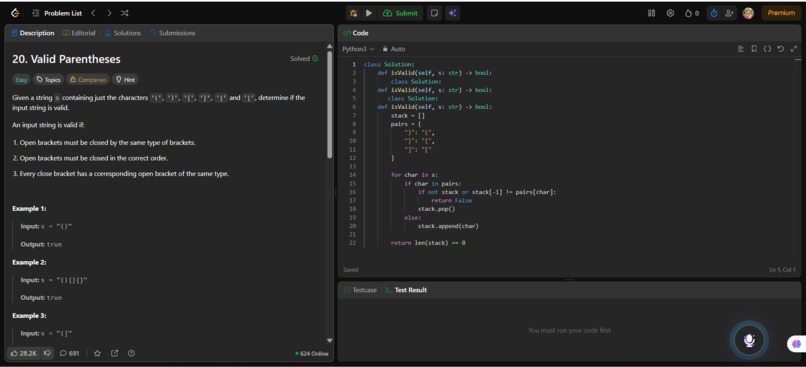Reset code with the undo arrow icon
Image resolution: width=806 pixels, height=367 pixels.
[780, 49]
